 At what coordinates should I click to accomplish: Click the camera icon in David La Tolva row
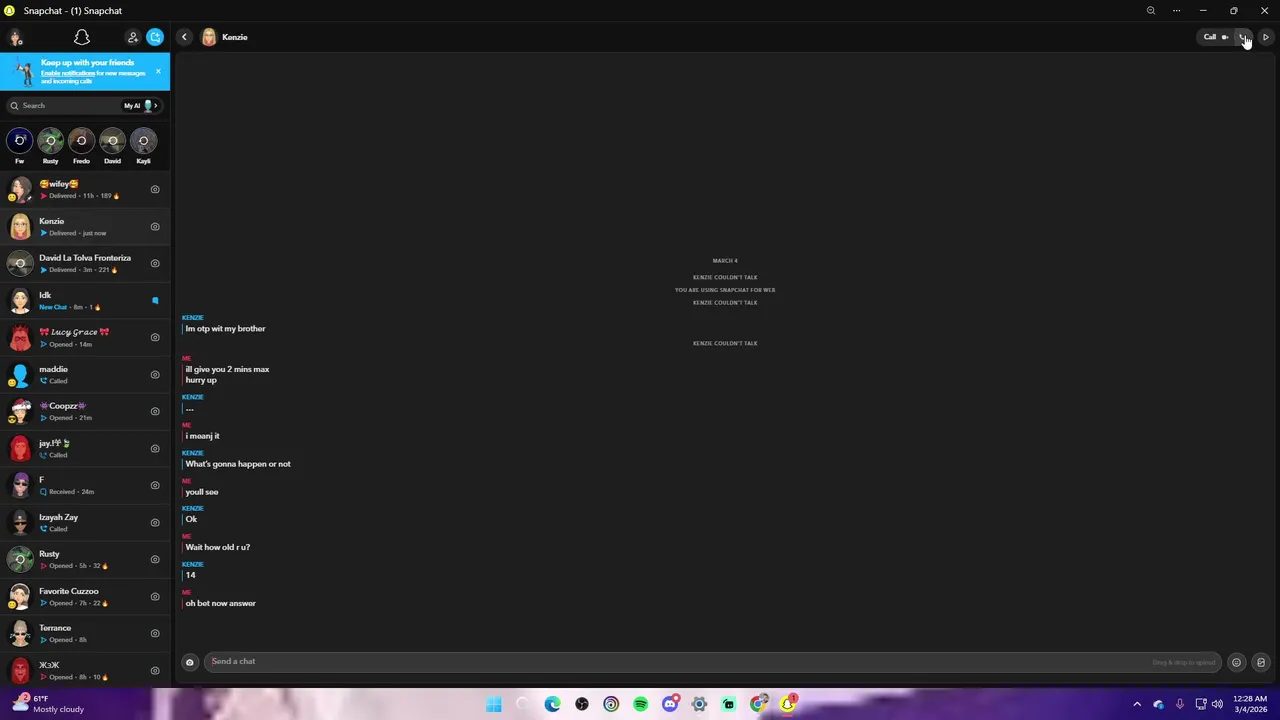[x=155, y=263]
